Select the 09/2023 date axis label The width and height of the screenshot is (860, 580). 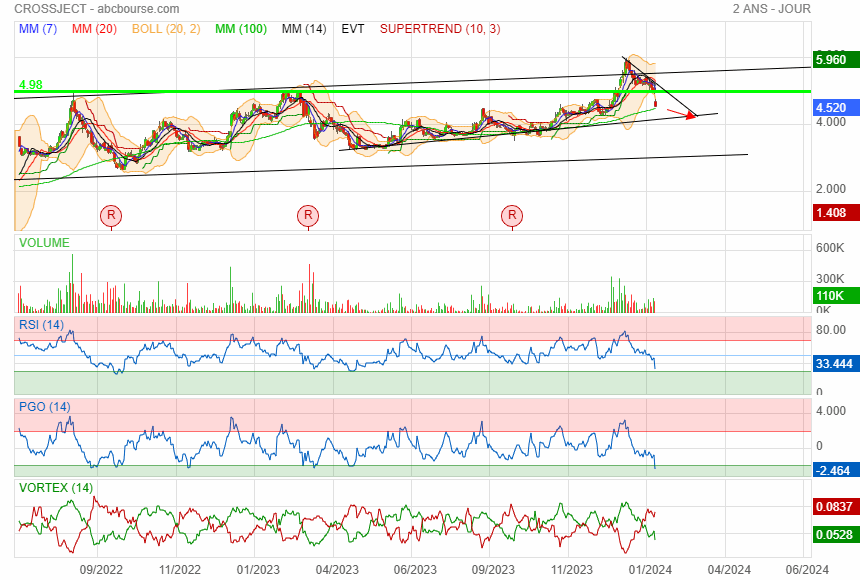point(494,570)
